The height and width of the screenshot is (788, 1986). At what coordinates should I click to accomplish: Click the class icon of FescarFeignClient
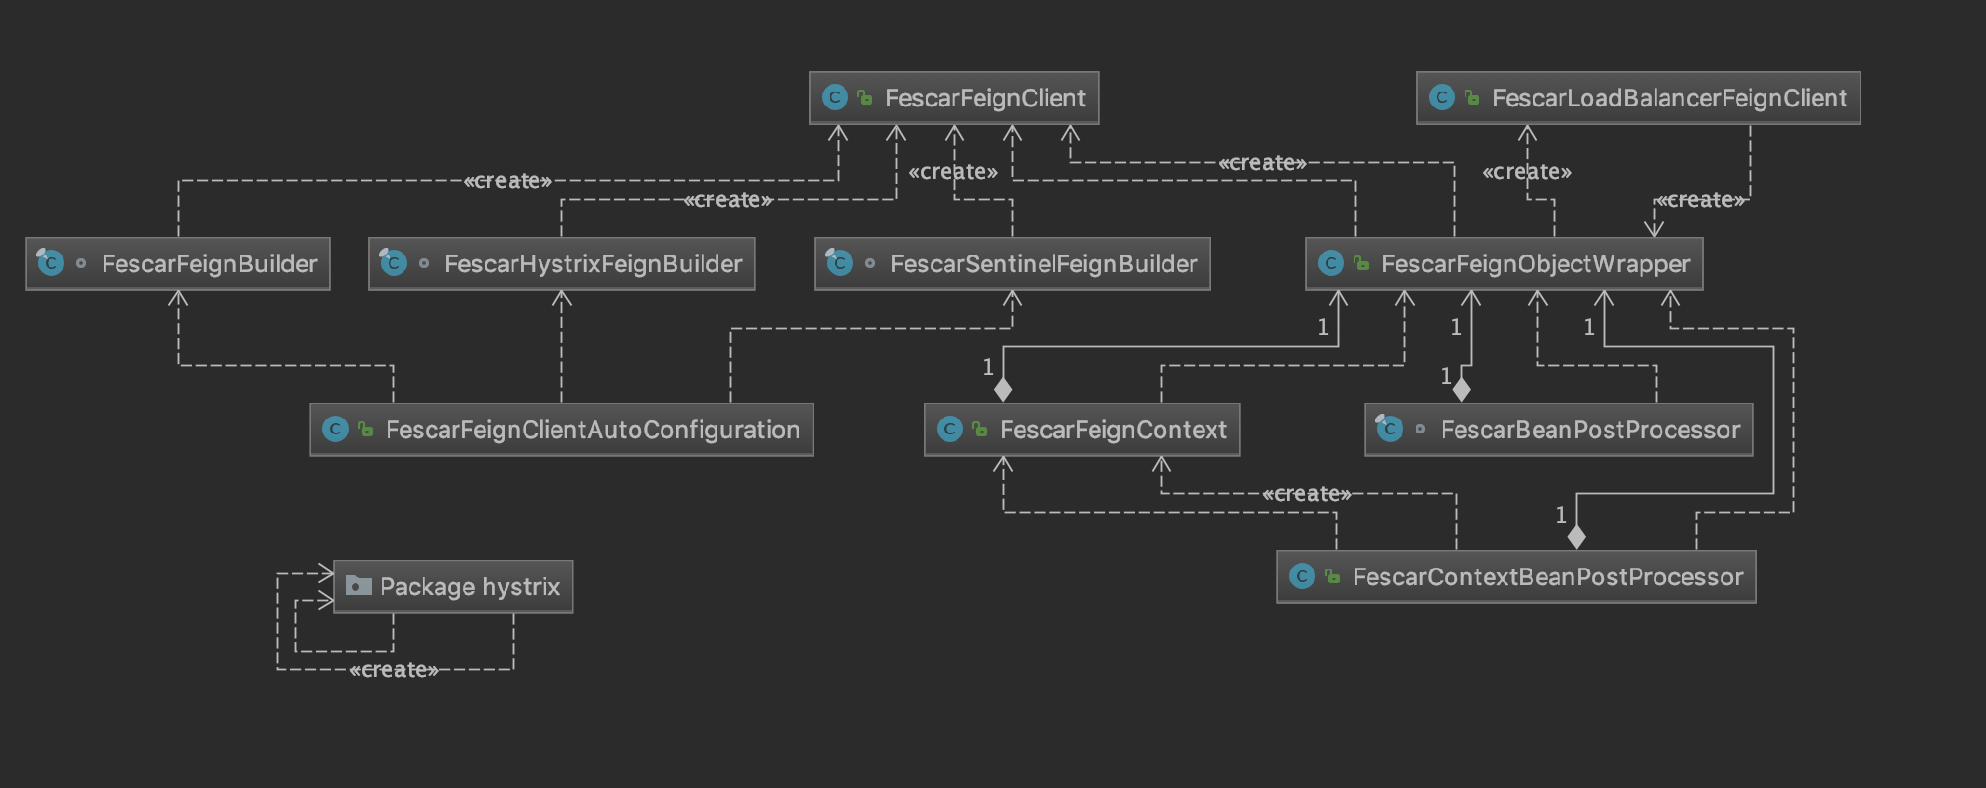pyautogui.click(x=835, y=98)
